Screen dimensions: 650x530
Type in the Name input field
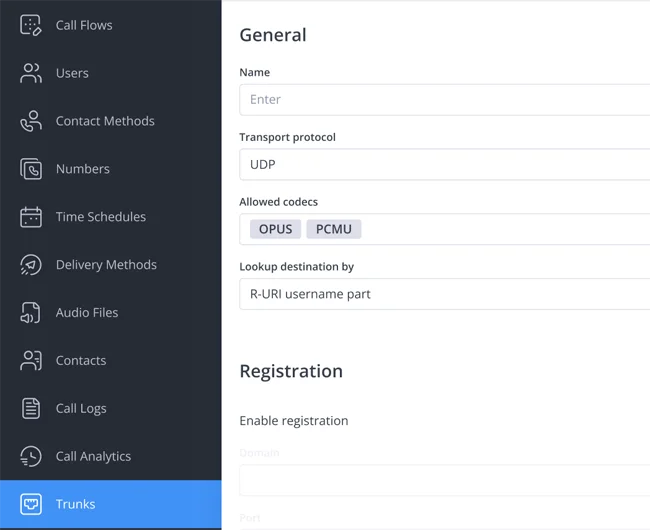444,100
